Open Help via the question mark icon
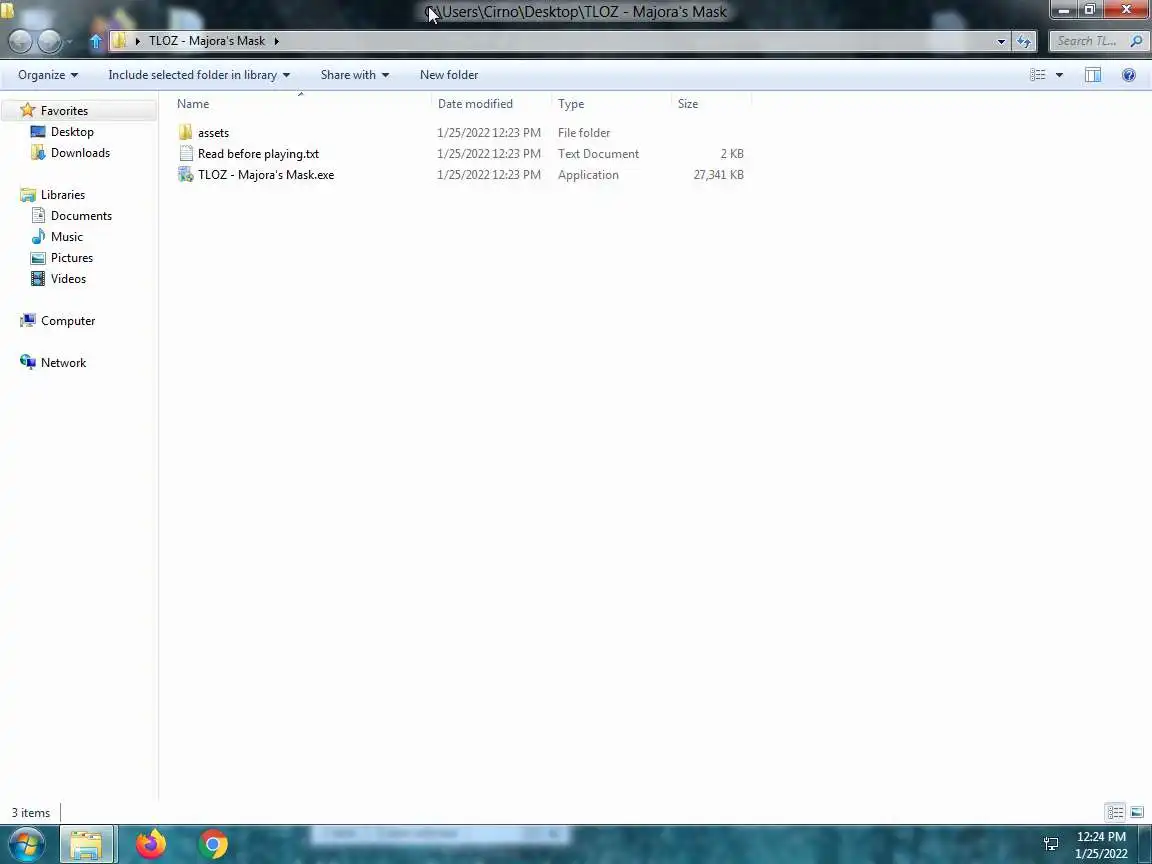1152x864 pixels. (1128, 75)
